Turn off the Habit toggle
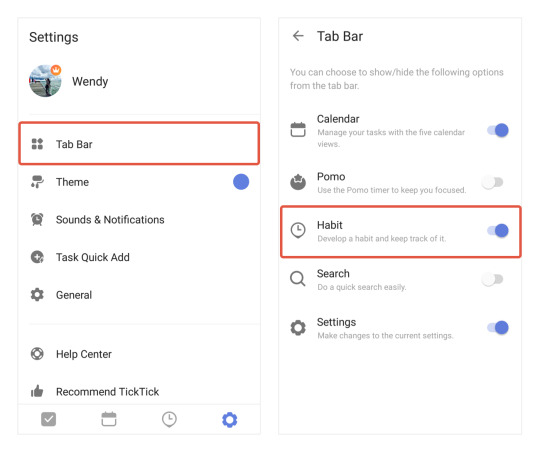The image size is (540, 452). pyautogui.click(x=498, y=230)
